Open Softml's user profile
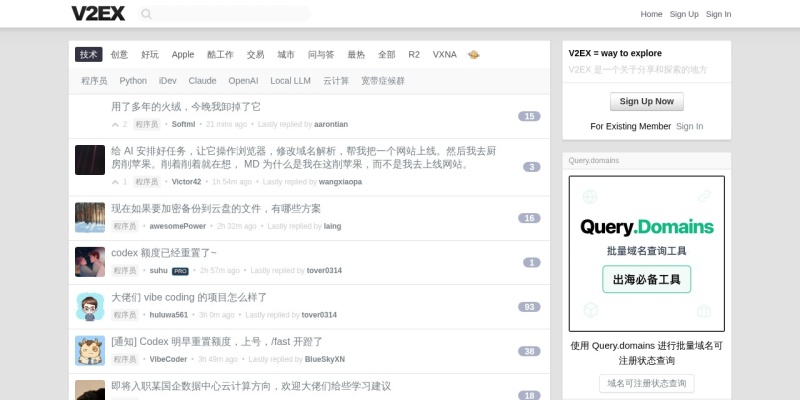 (x=183, y=124)
